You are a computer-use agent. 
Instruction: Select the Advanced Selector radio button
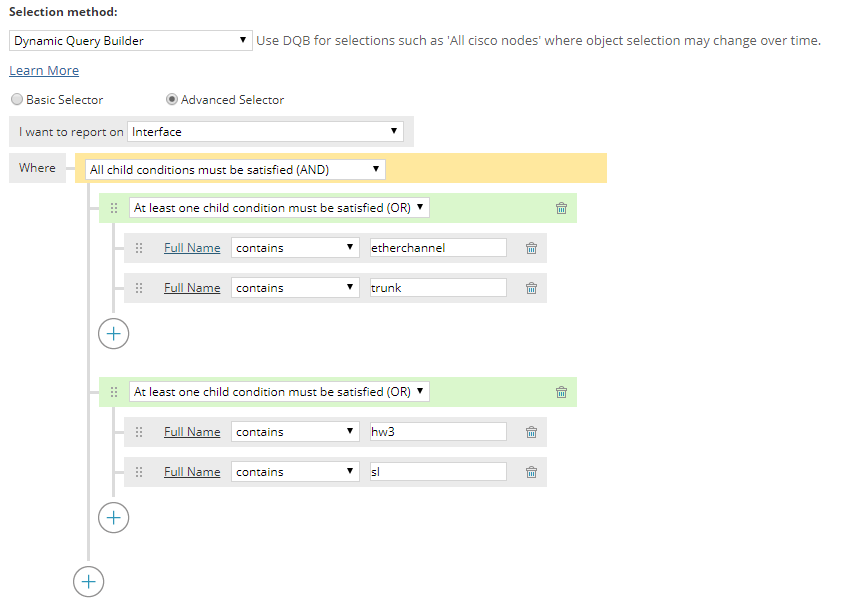(x=172, y=100)
